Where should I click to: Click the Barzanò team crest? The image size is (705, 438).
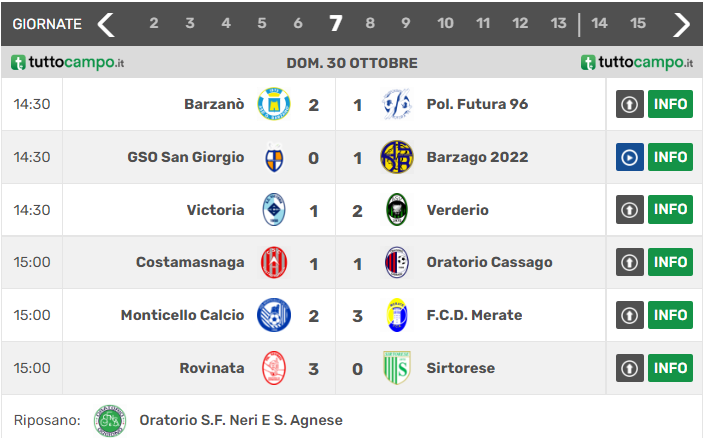[273, 104]
